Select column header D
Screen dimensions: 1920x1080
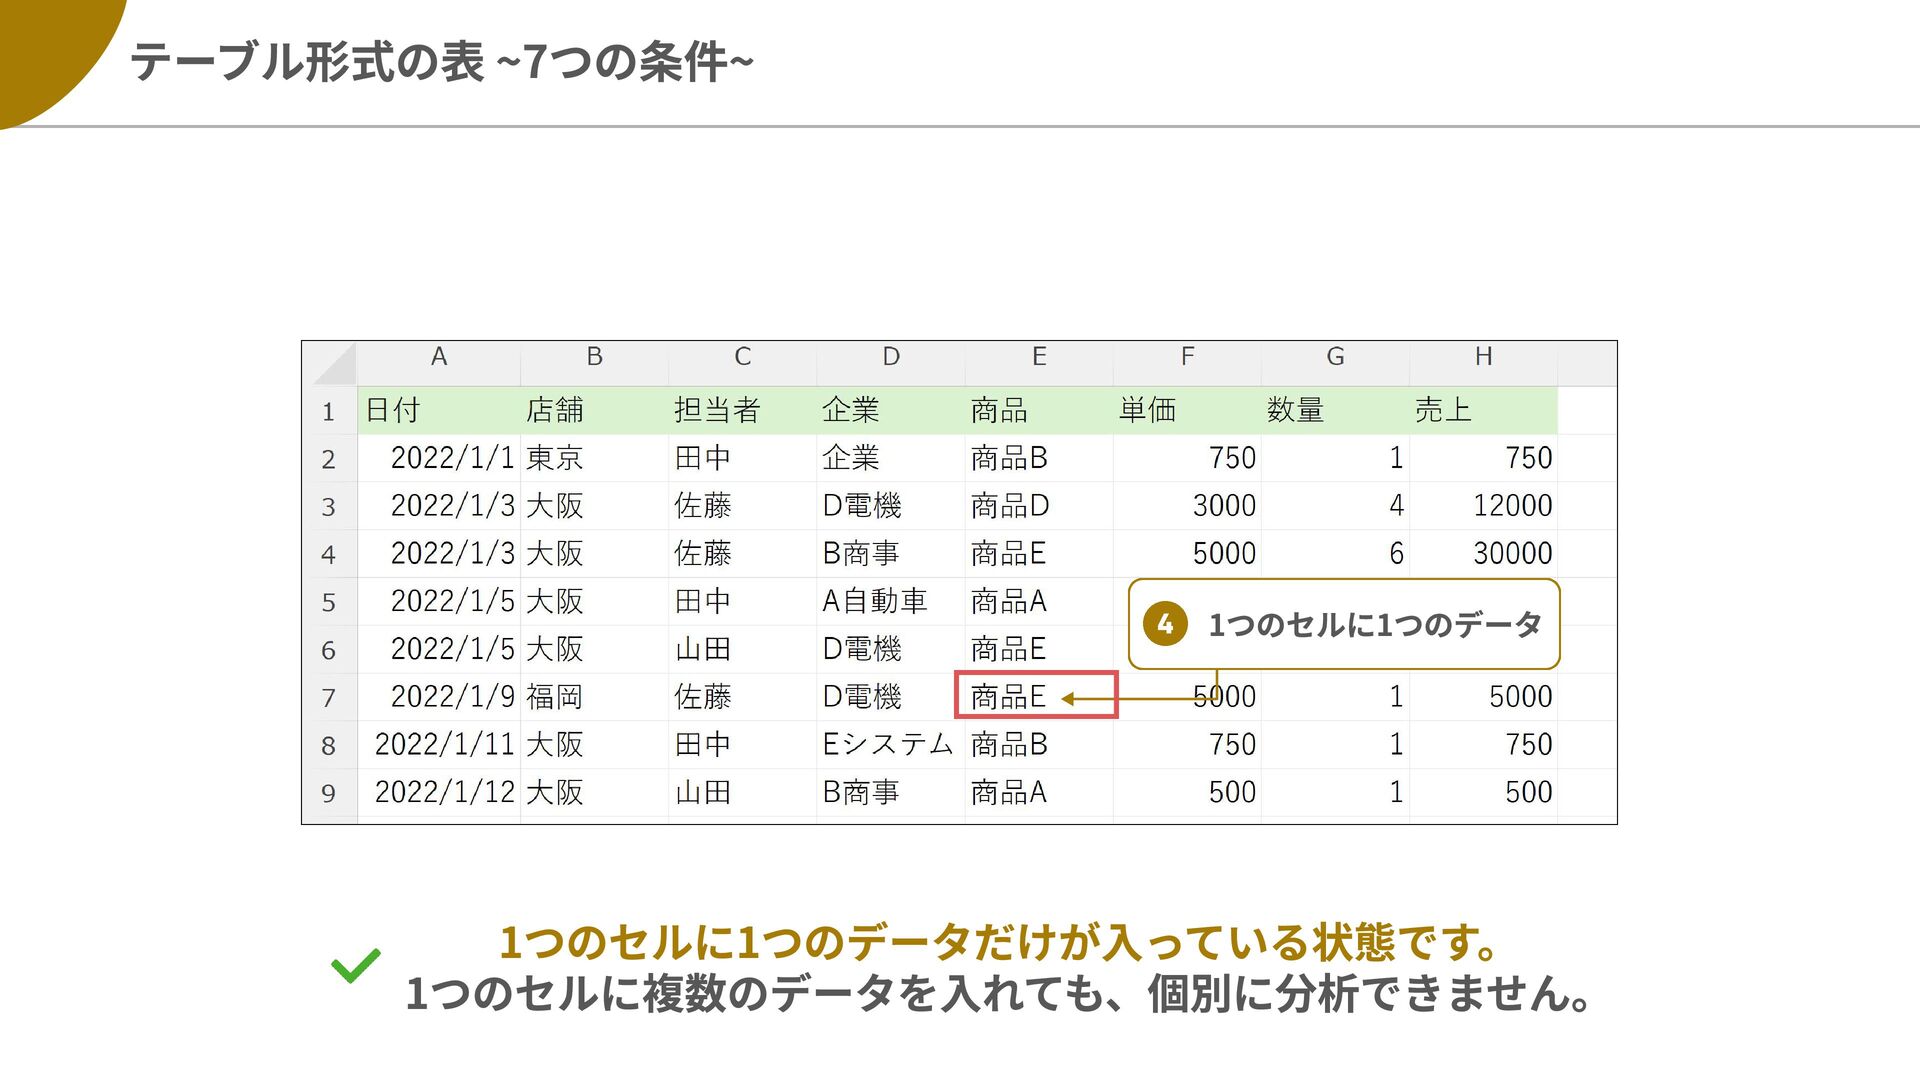890,364
